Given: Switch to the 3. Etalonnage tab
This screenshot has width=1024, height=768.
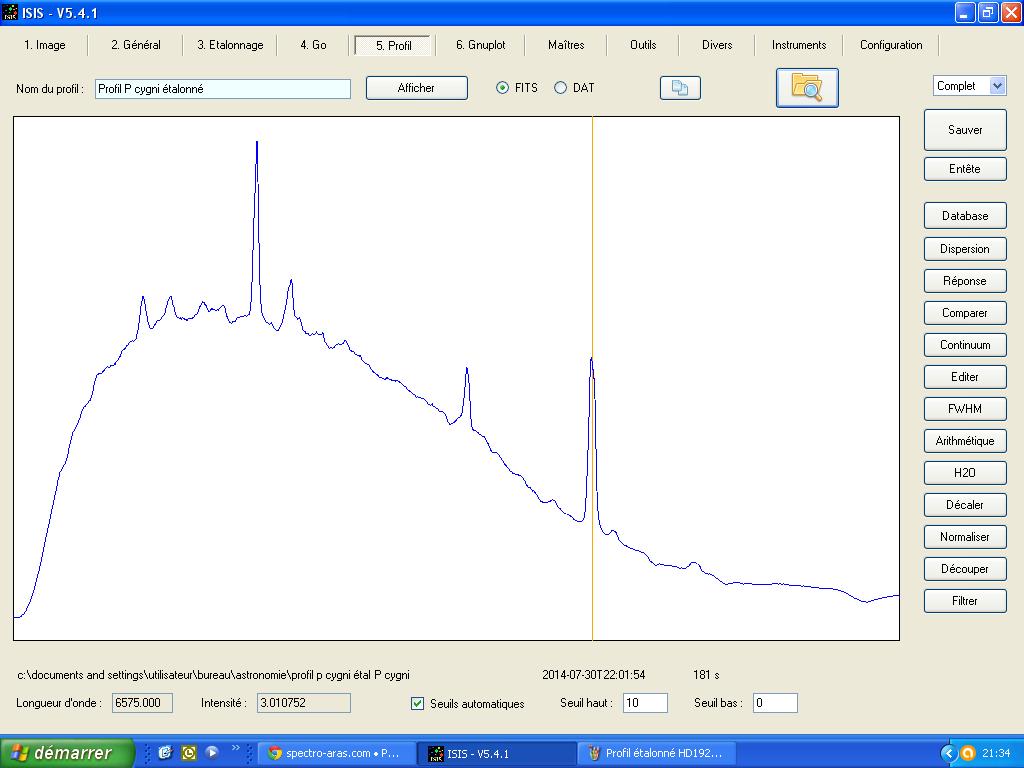Looking at the screenshot, I should [230, 45].
